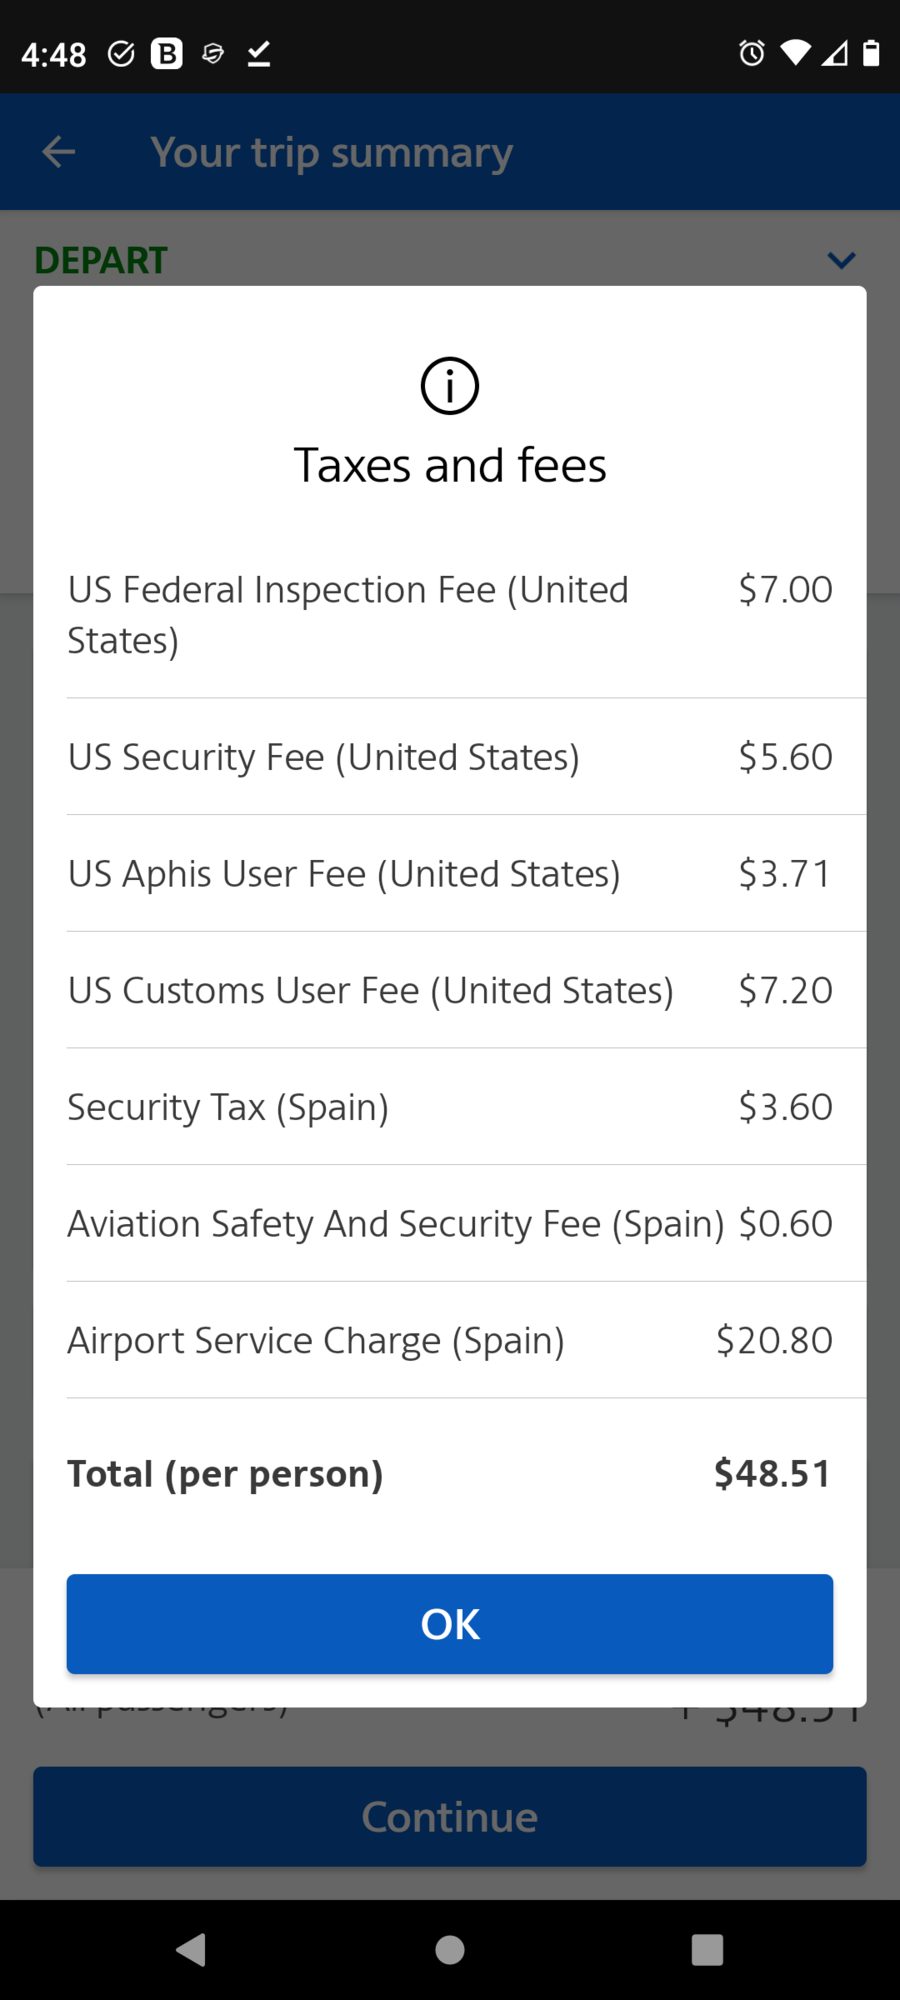Tap the download-done checkmark notification icon

point(259,53)
